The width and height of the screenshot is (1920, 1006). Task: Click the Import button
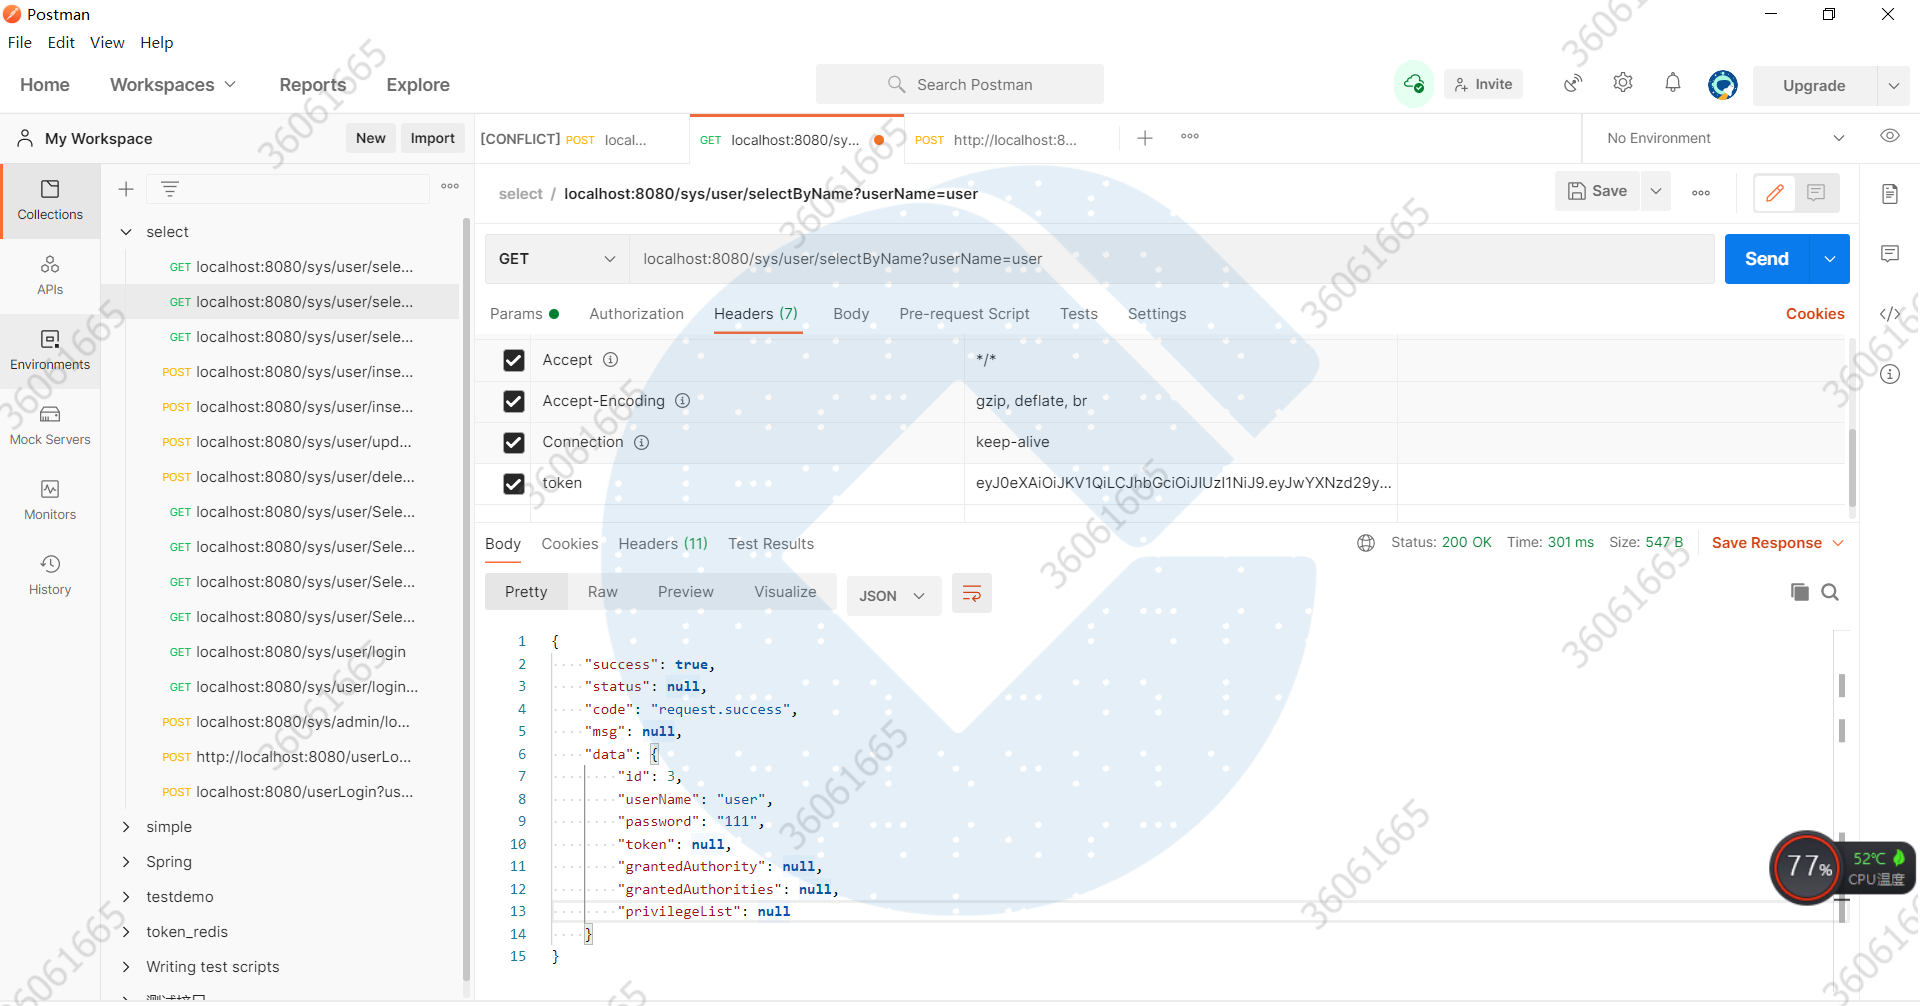tap(432, 138)
